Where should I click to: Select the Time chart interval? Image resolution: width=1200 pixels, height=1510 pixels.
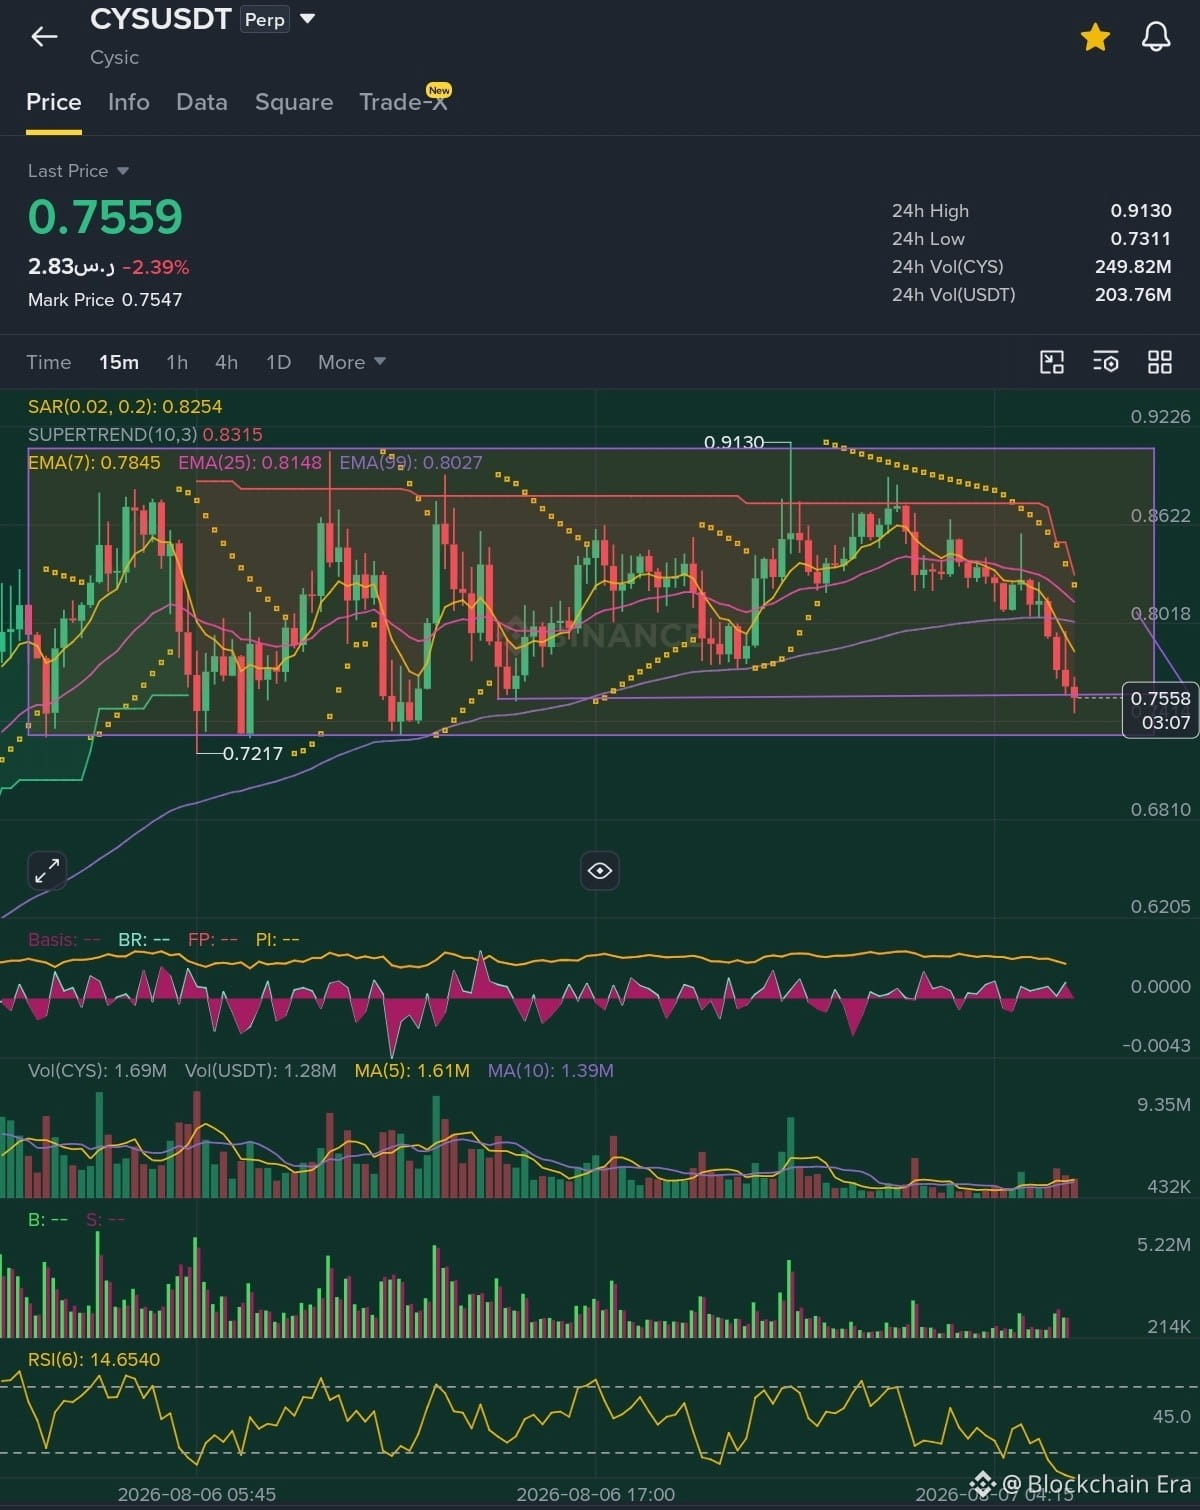tap(49, 362)
